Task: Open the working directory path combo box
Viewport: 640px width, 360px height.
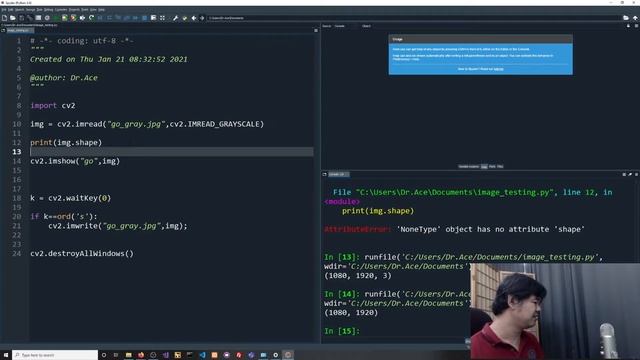Action: [x=414, y=18]
